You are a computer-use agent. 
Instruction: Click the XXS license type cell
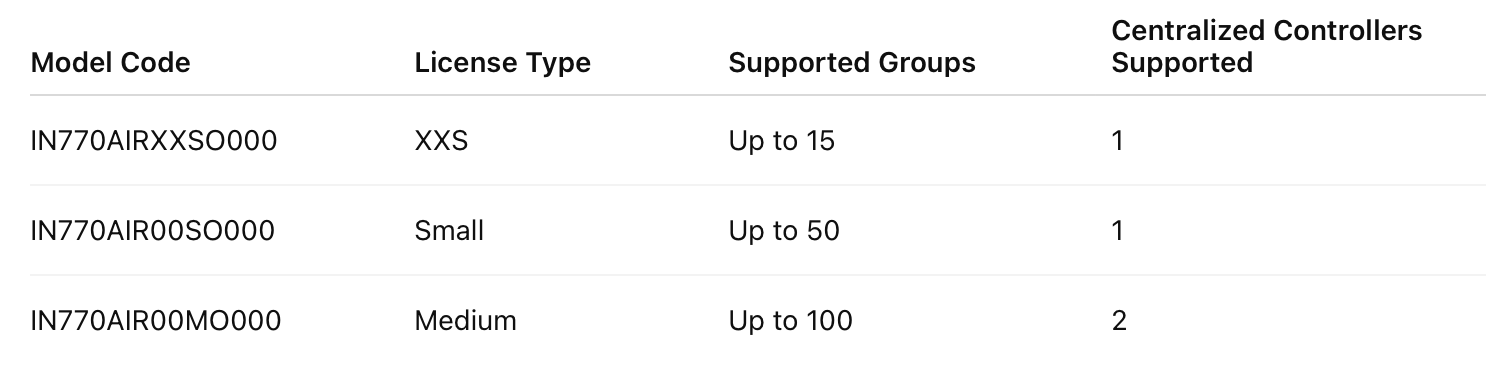441,141
